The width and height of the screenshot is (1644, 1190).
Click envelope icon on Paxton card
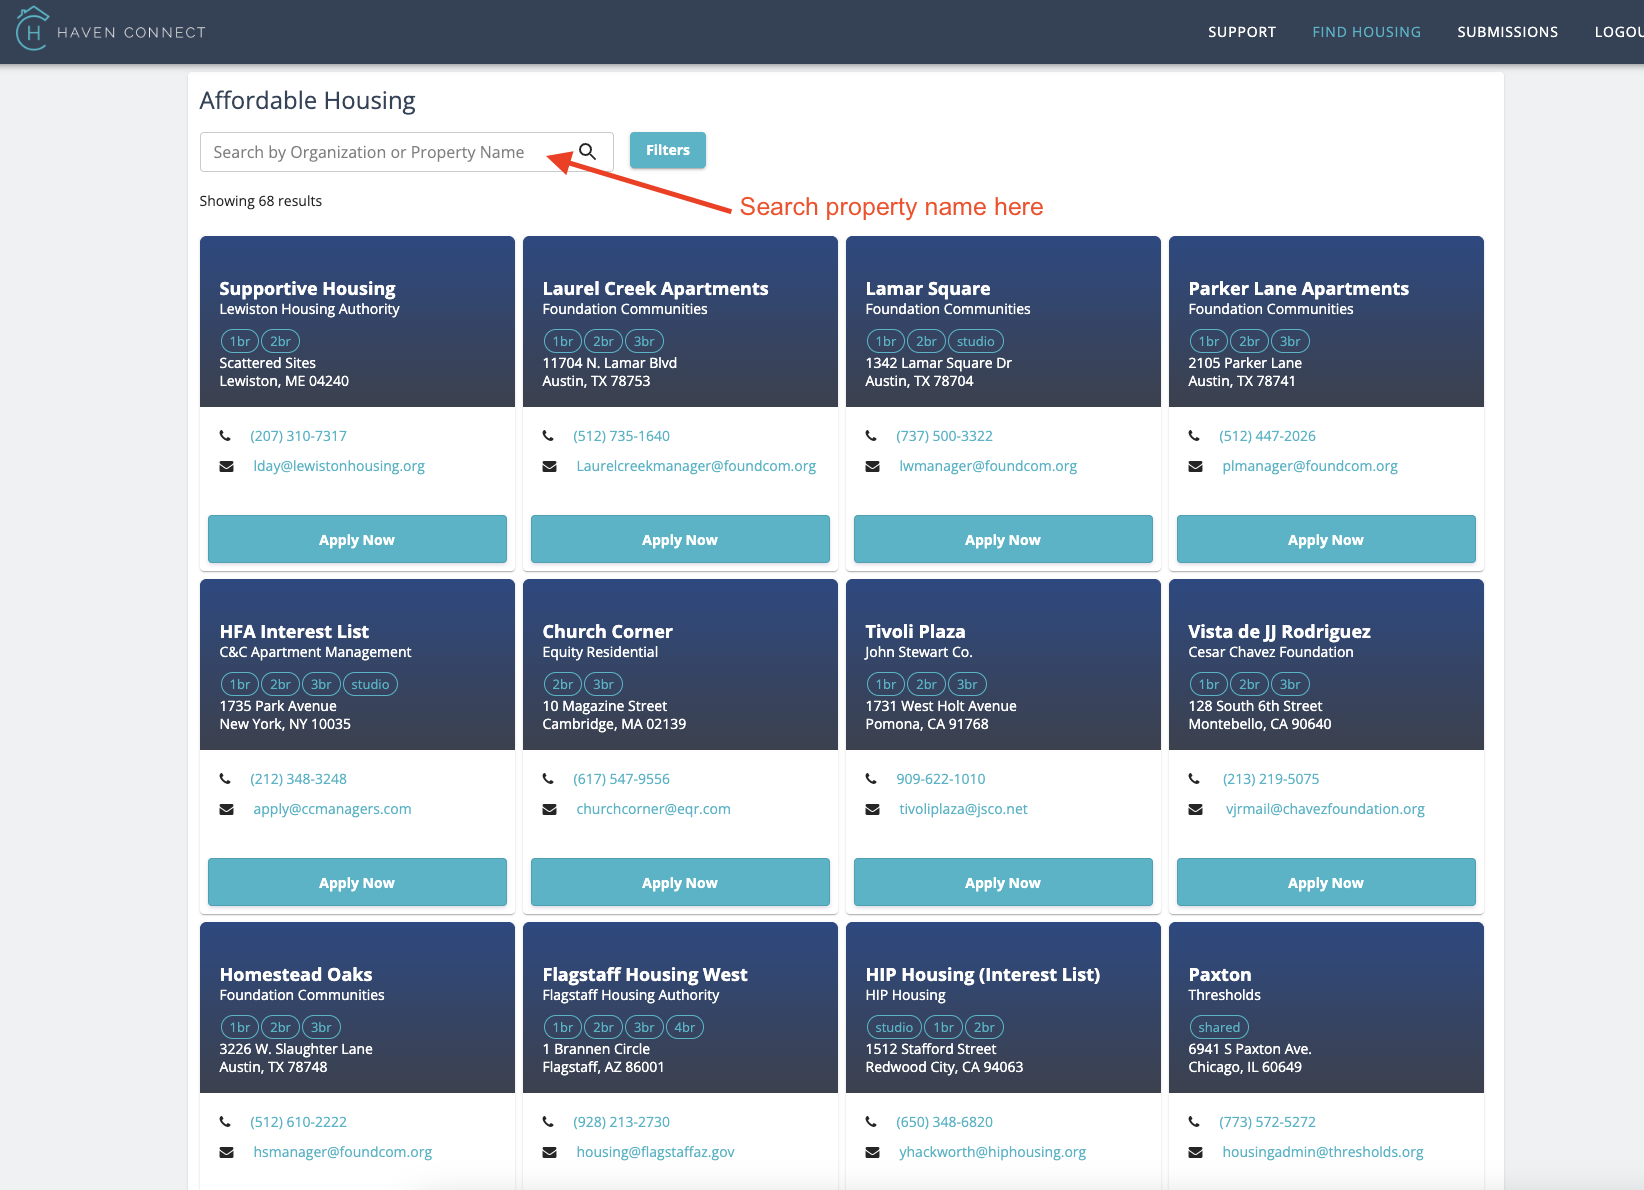[x=1196, y=1152]
